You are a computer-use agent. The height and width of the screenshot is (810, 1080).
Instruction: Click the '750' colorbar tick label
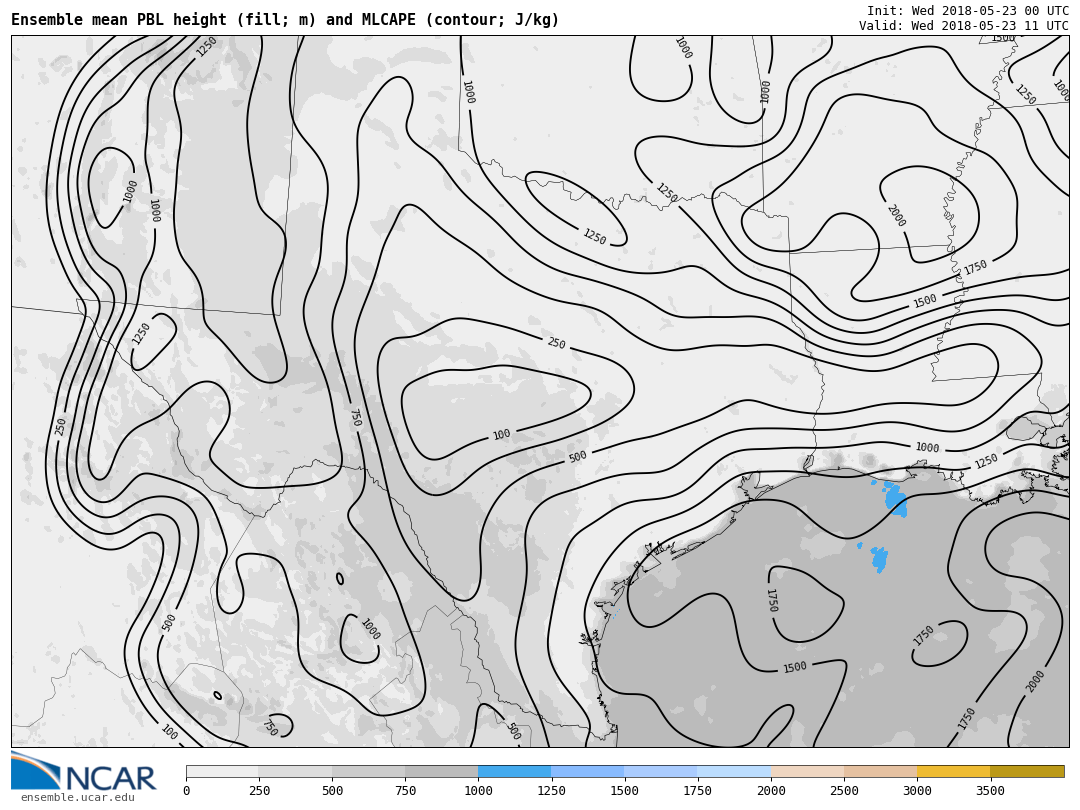(405, 791)
